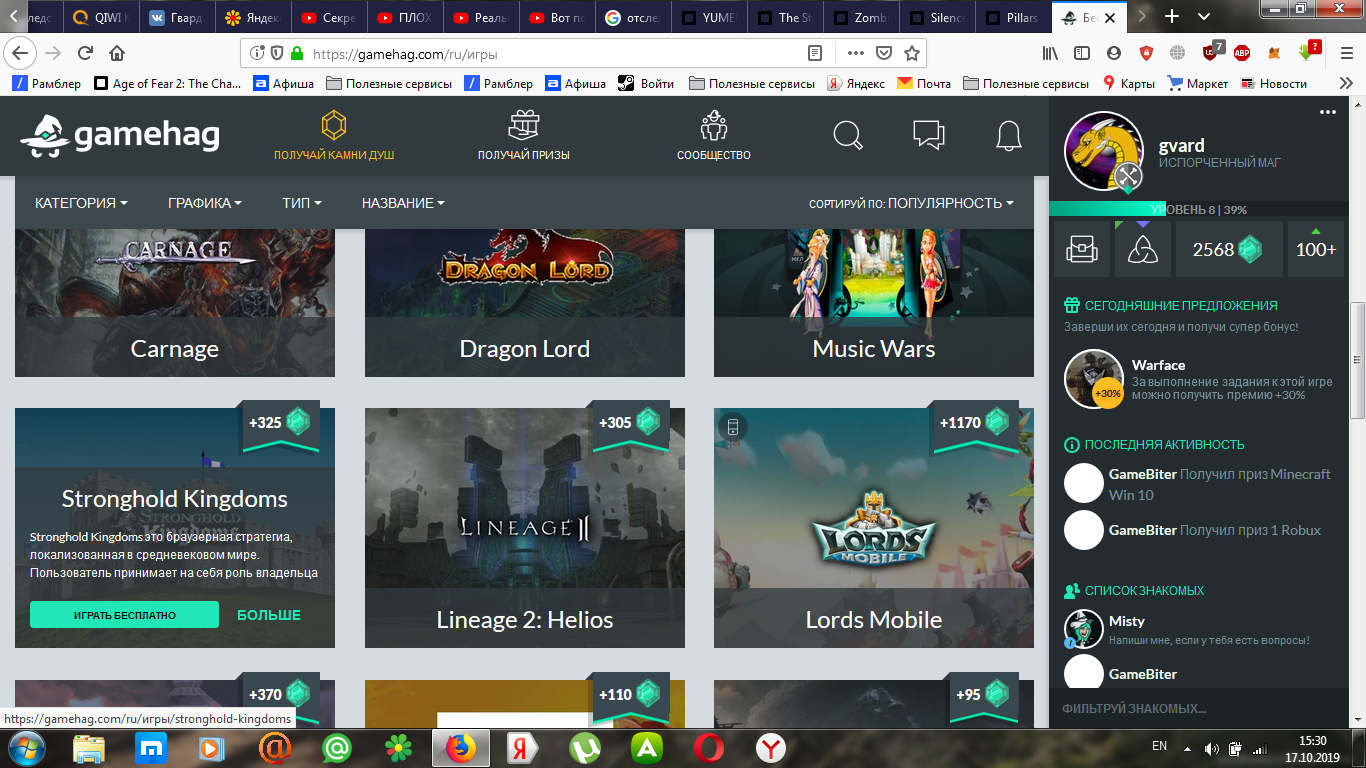Open the Почта bookmark
The width and height of the screenshot is (1366, 768).
pyautogui.click(x=924, y=84)
